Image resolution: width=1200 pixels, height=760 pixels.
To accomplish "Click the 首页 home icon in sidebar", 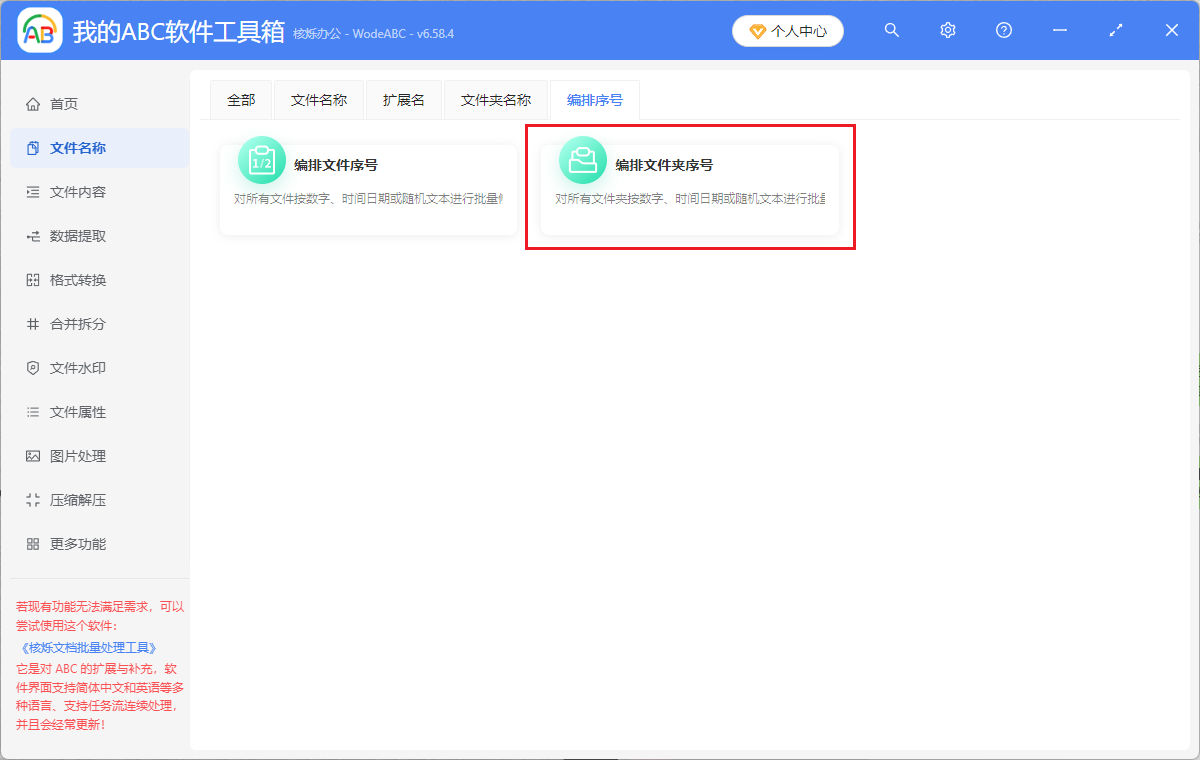I will (x=33, y=104).
